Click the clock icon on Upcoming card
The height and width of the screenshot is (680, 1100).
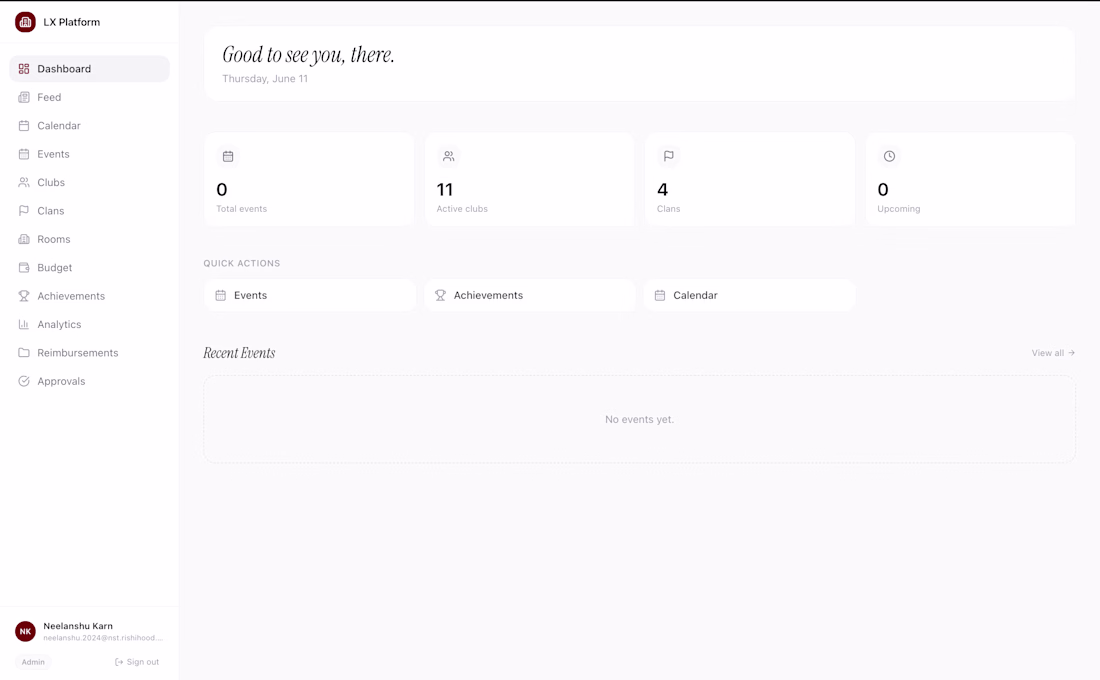coord(889,156)
